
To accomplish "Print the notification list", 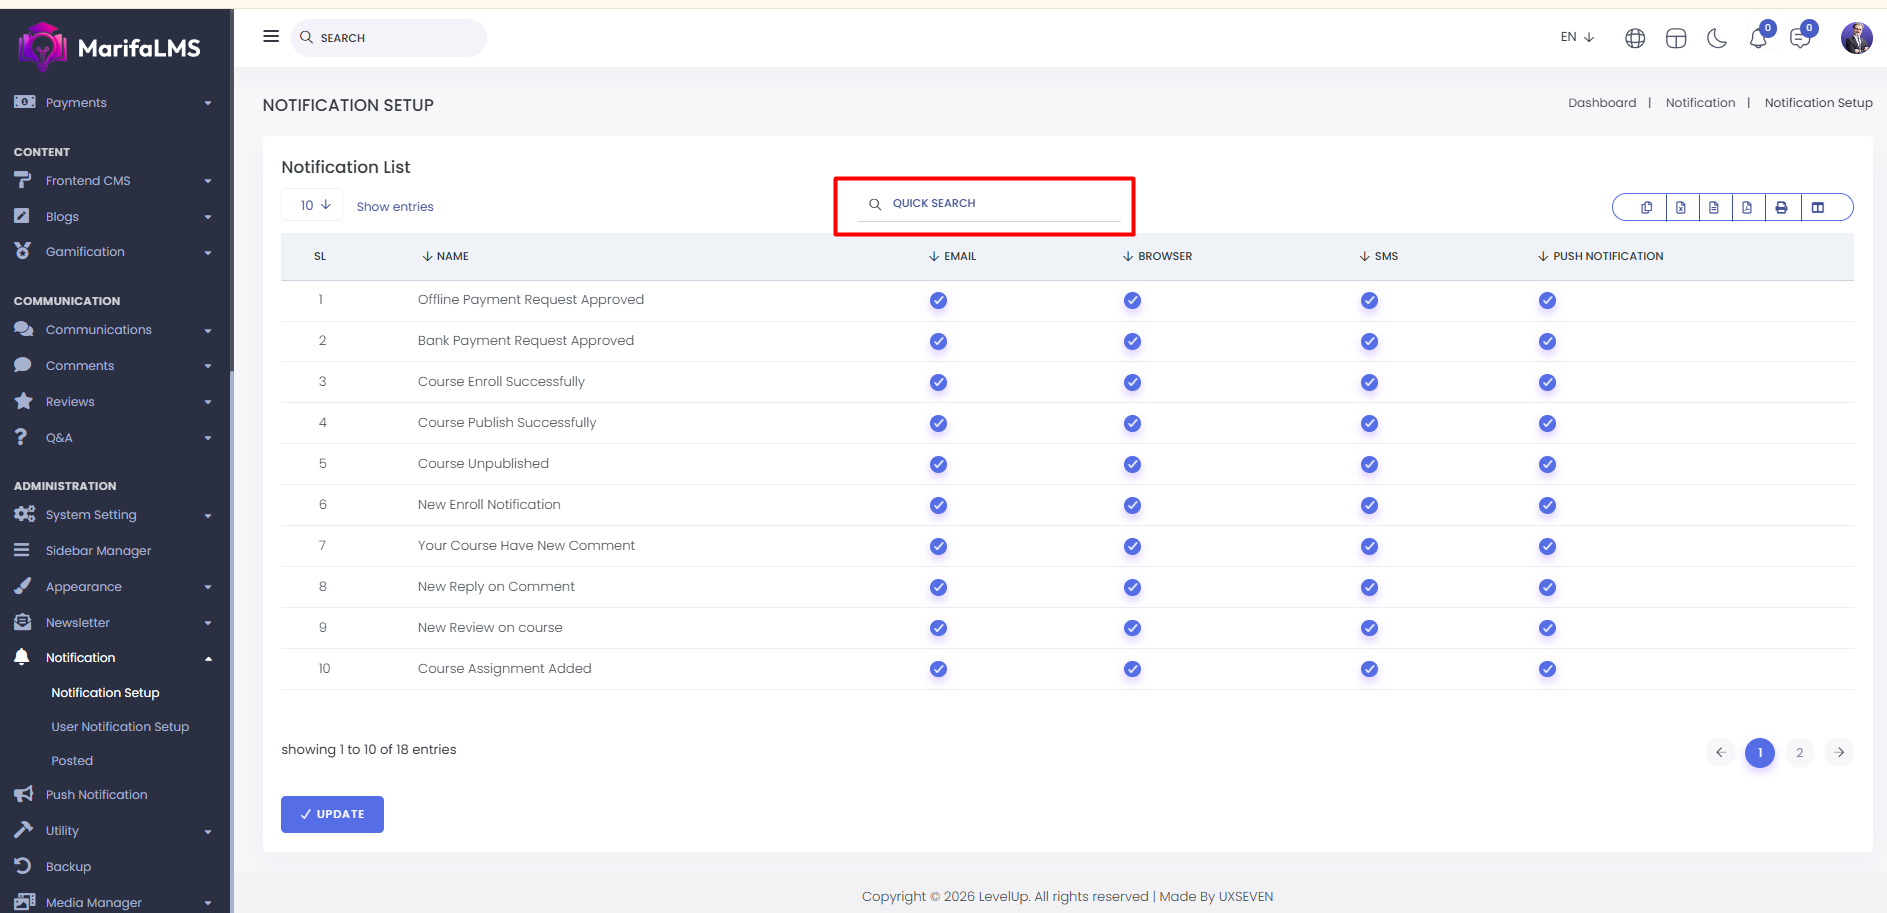I will 1781,208.
